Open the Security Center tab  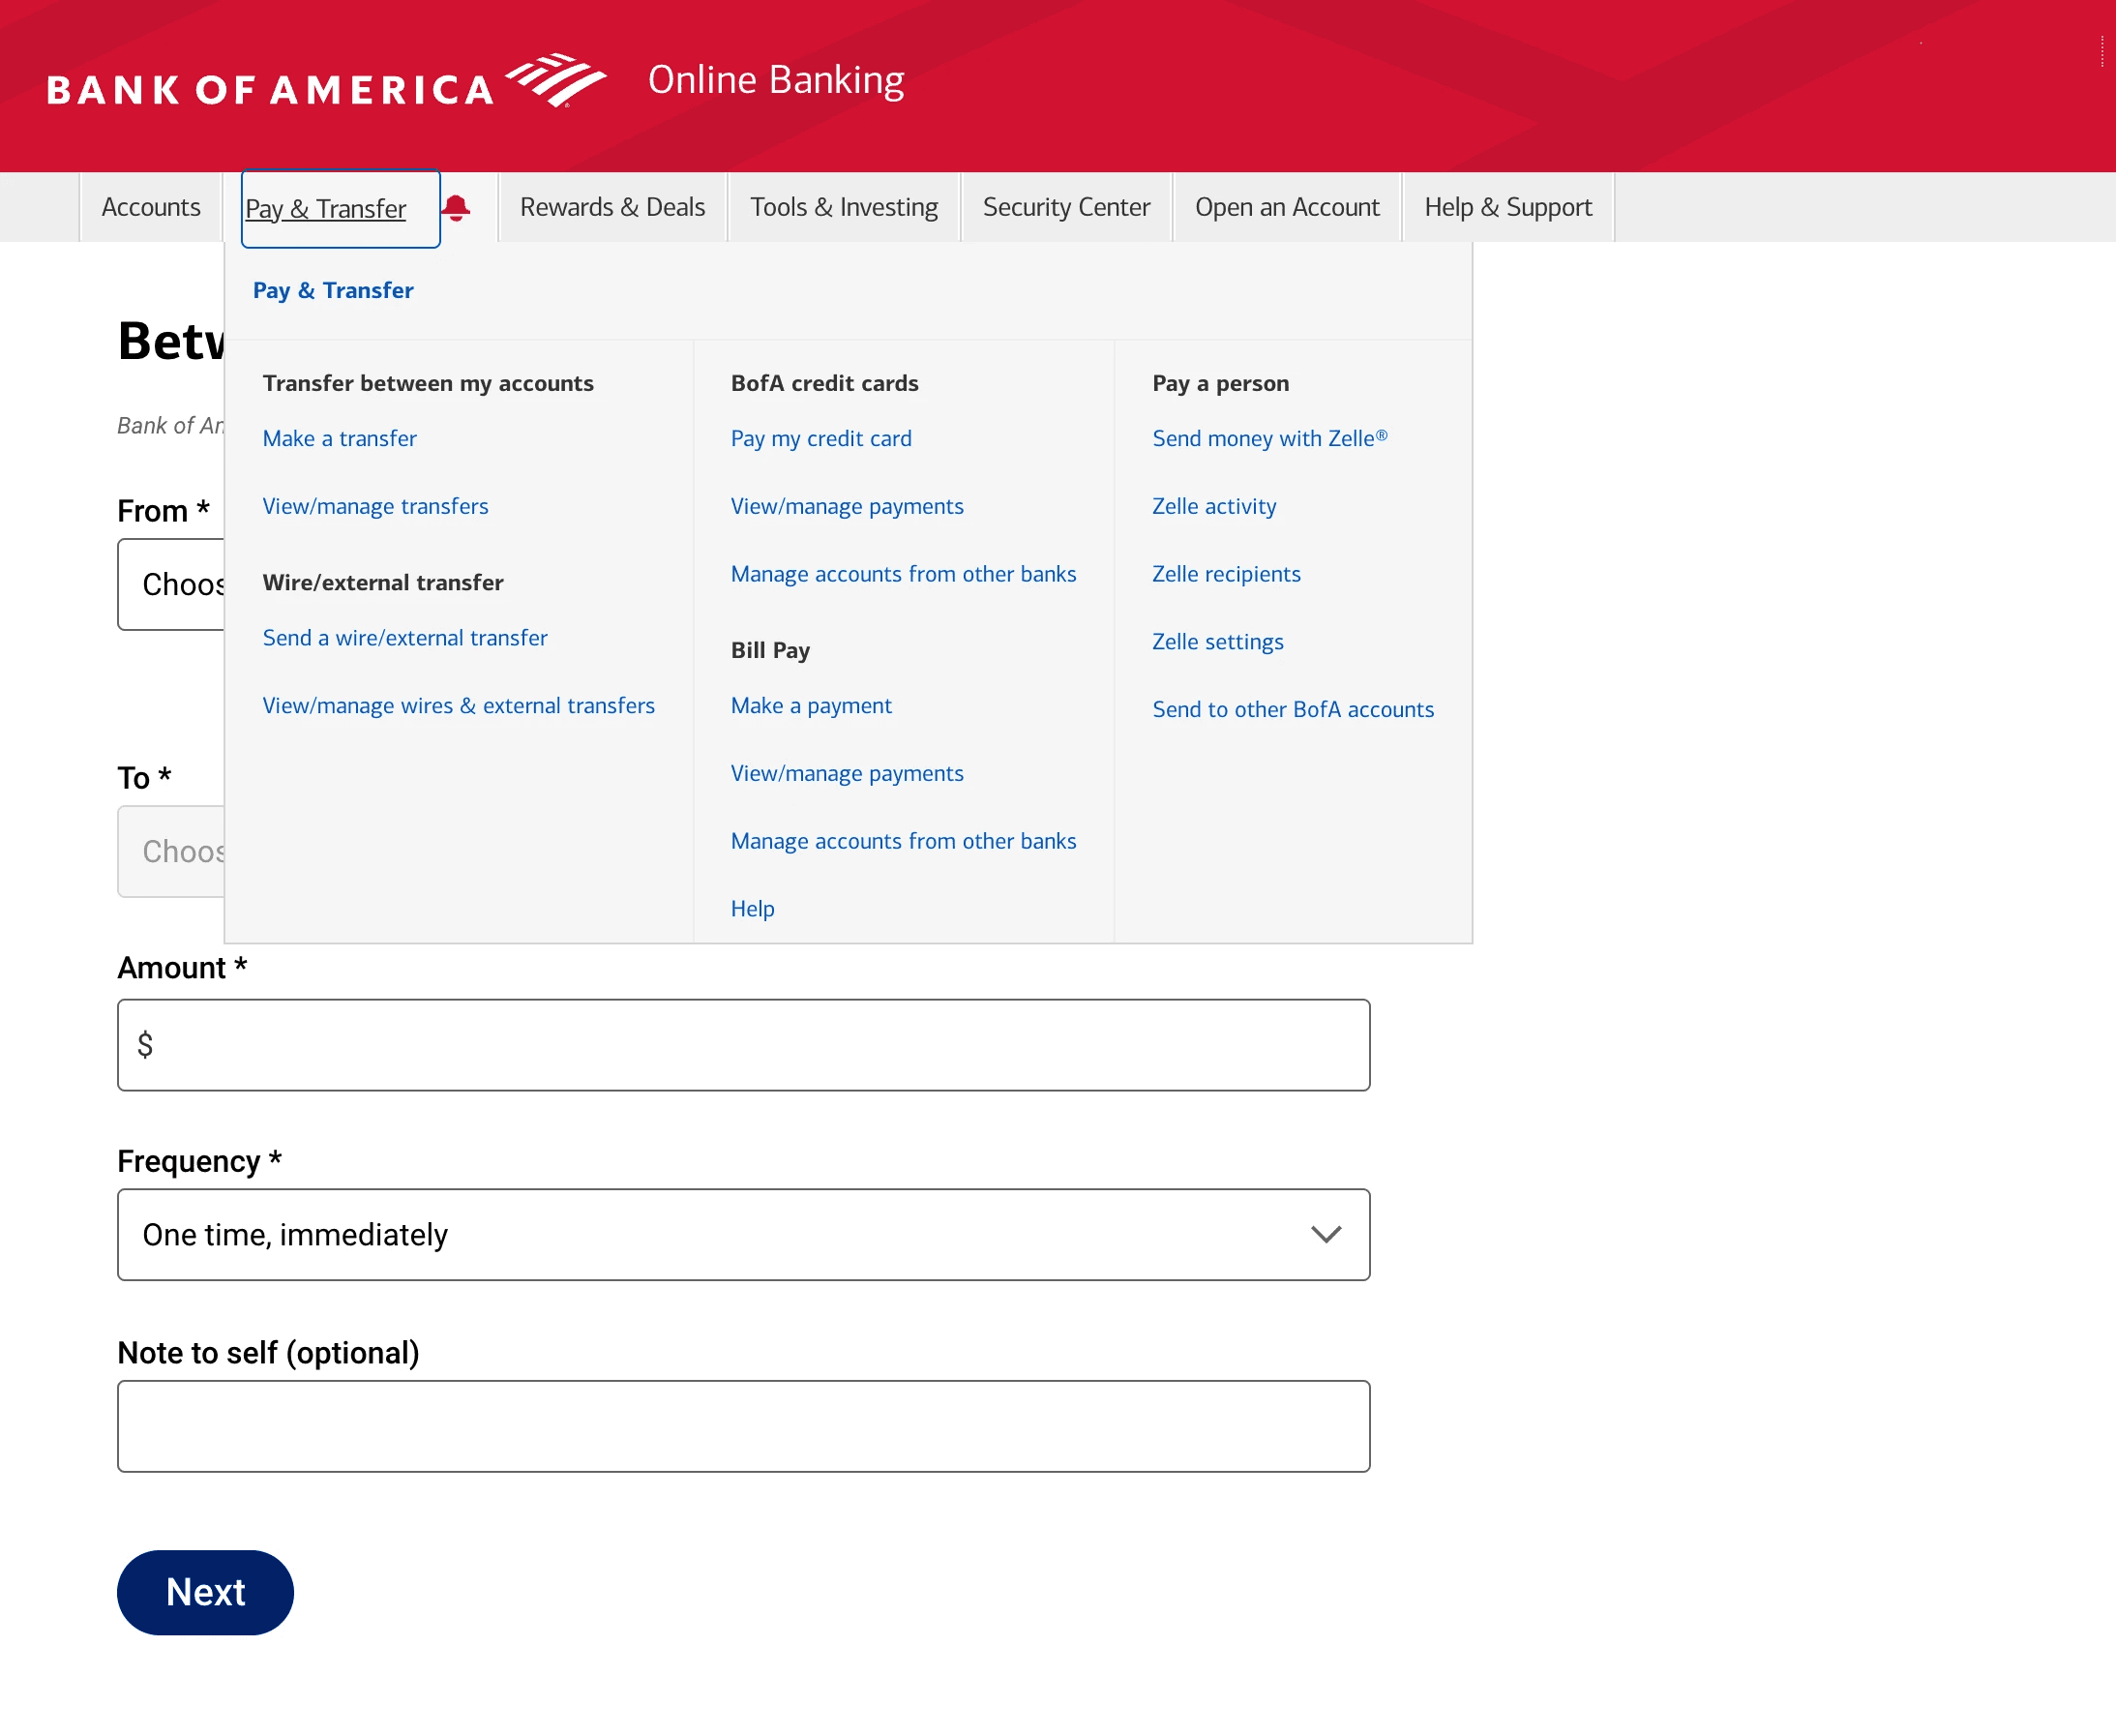(x=1066, y=208)
